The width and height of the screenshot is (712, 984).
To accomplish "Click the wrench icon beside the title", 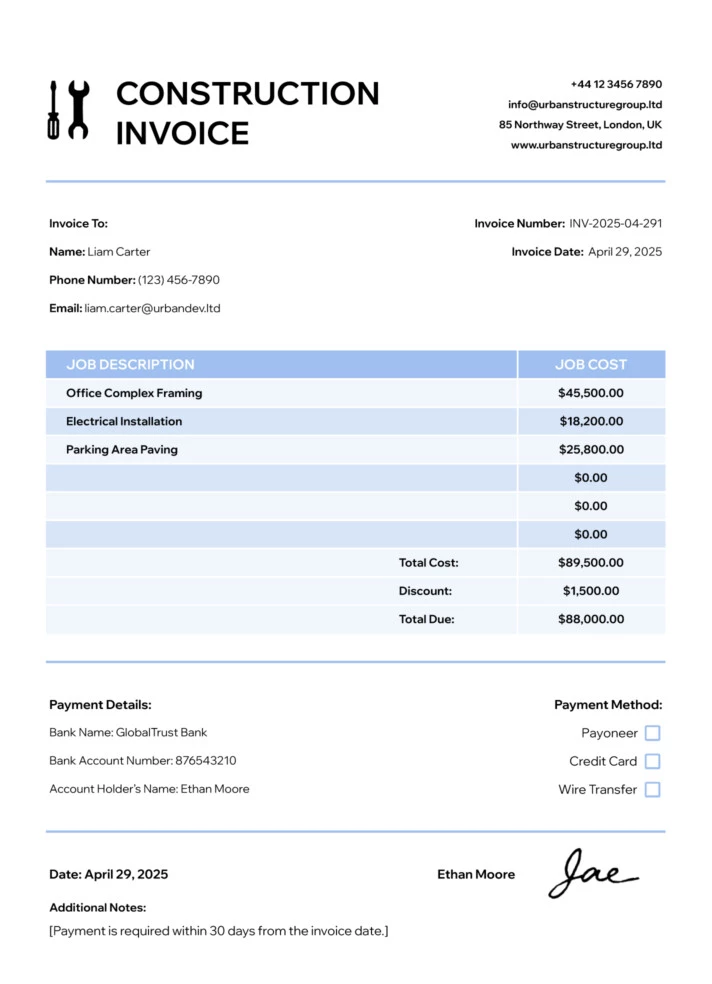I will point(79,110).
